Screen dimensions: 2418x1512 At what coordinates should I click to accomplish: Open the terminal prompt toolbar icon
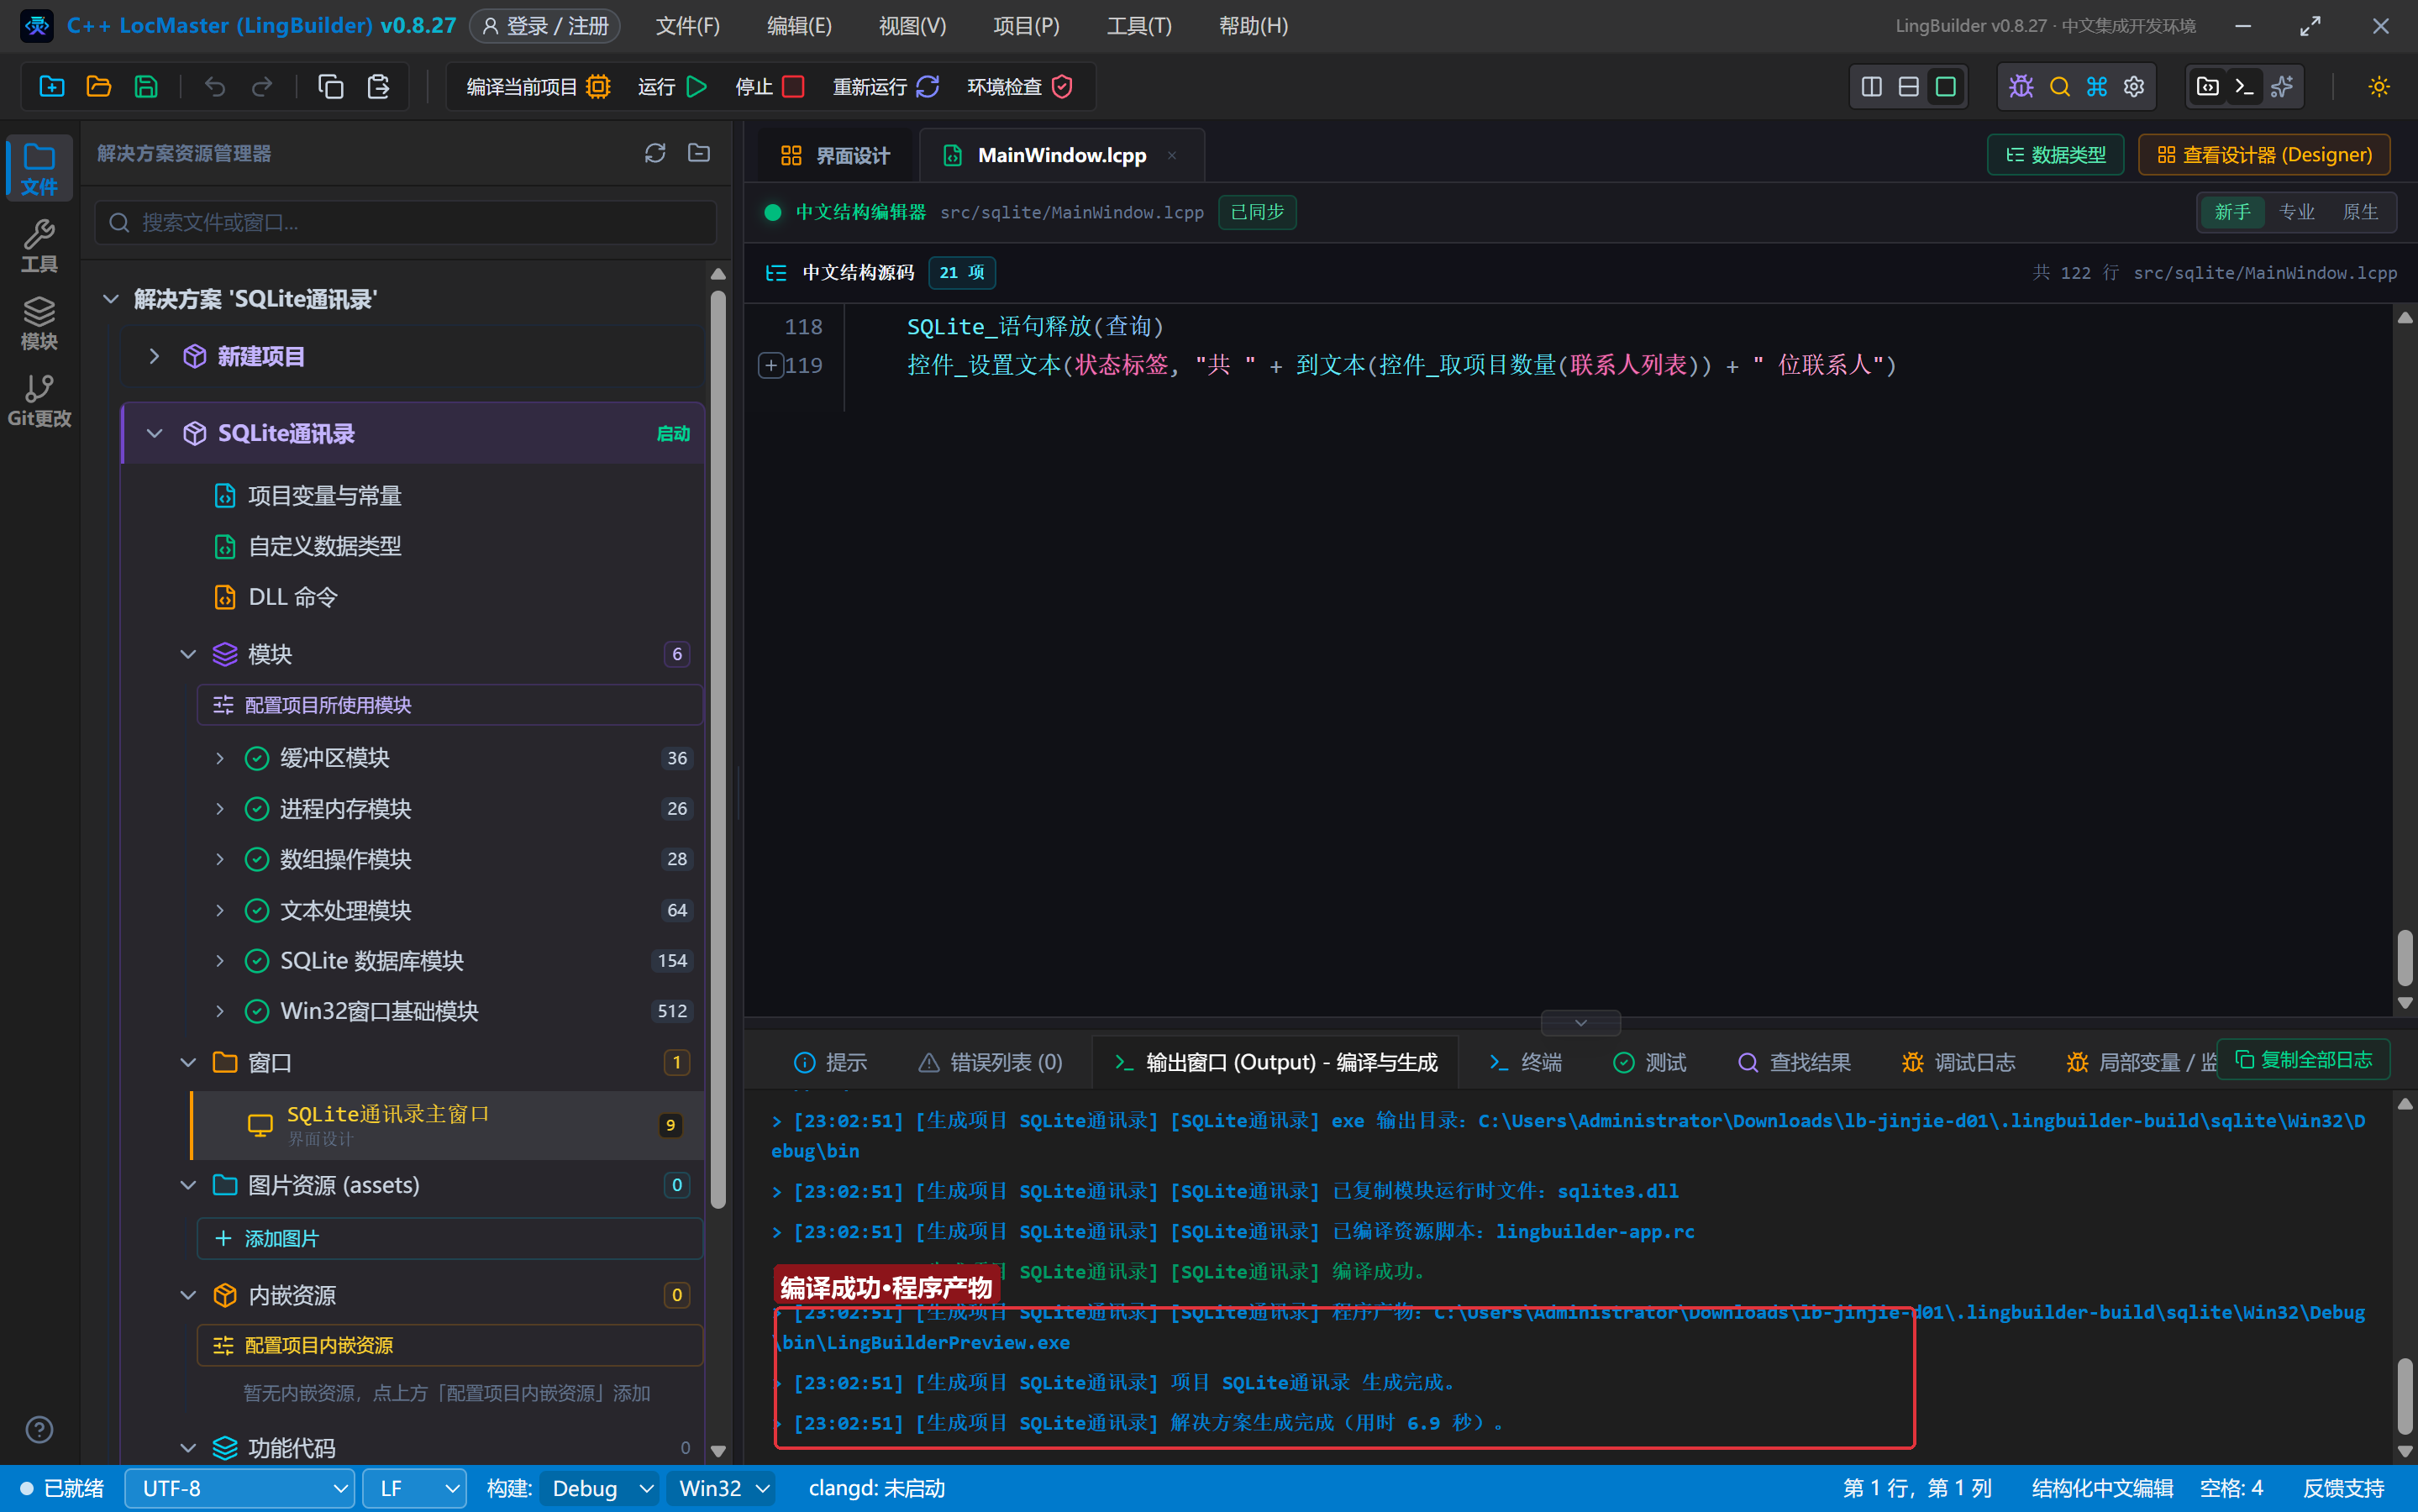click(2244, 87)
